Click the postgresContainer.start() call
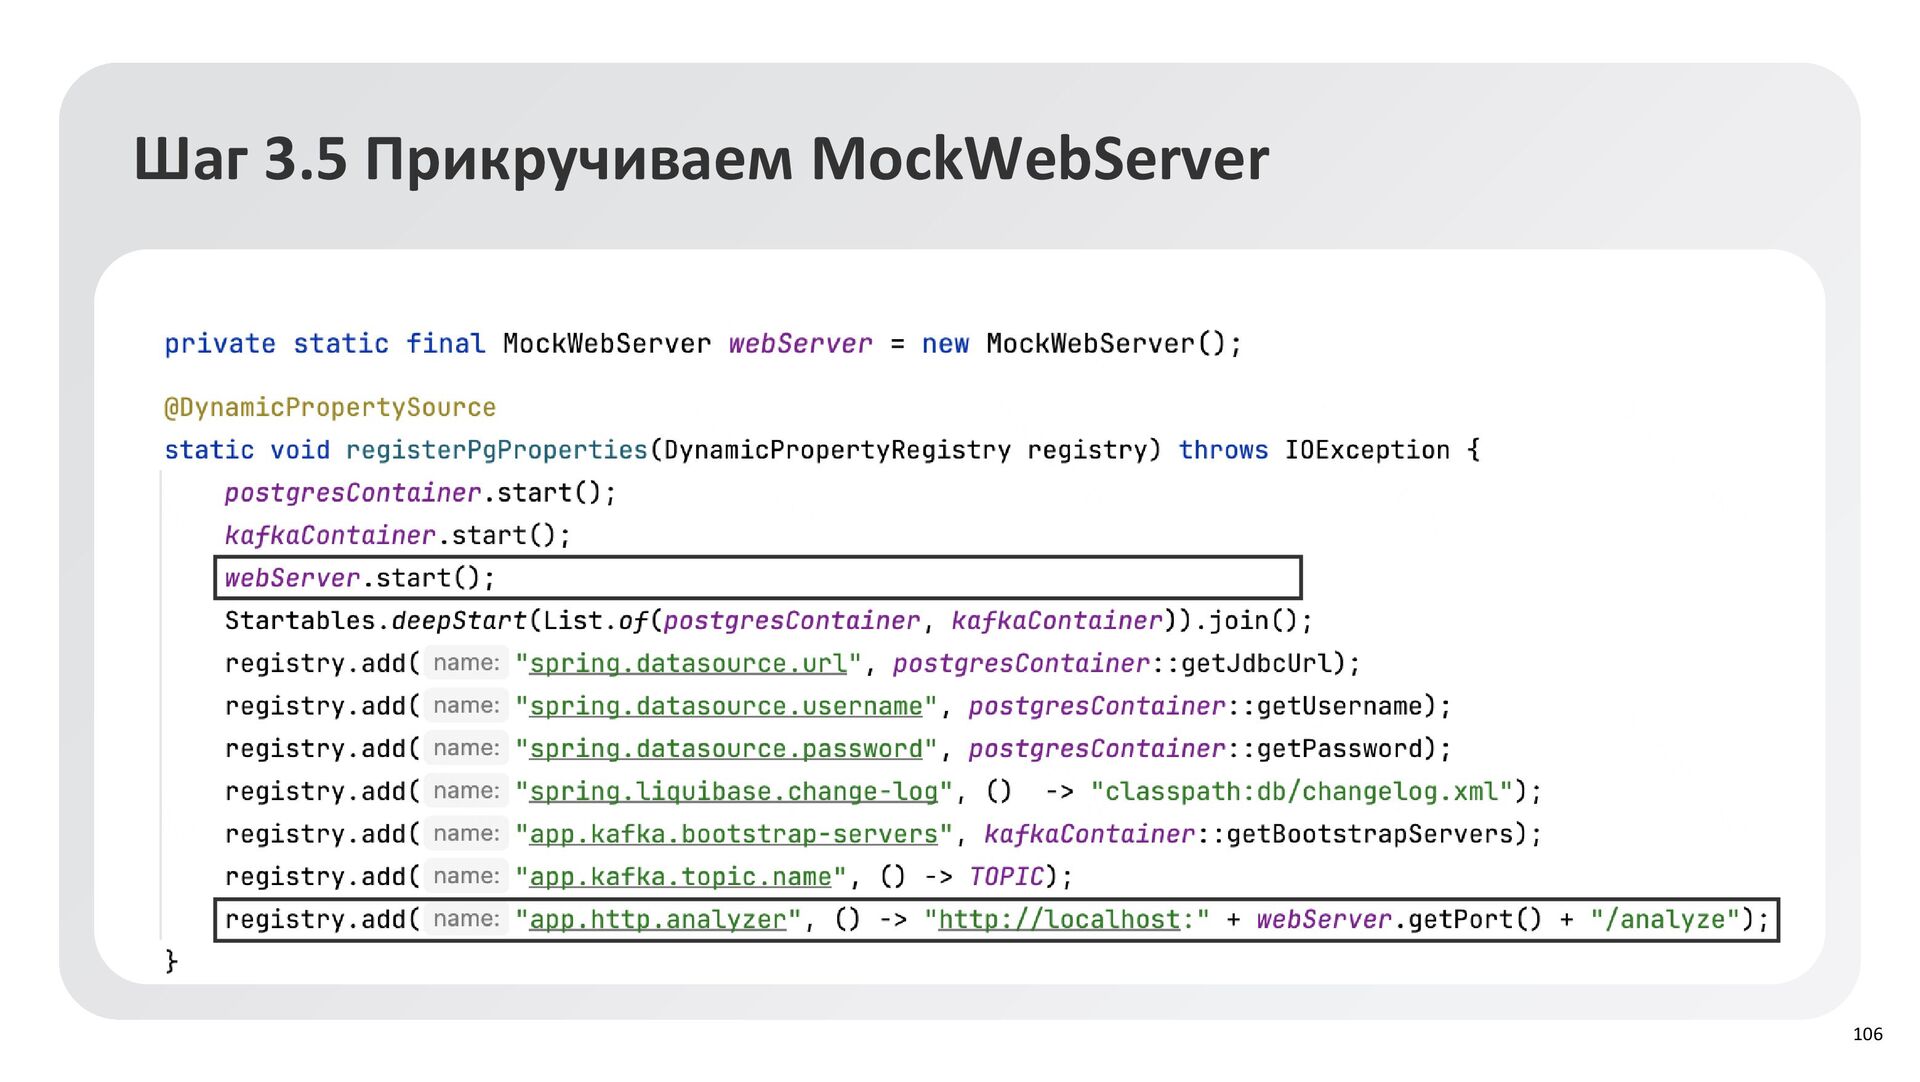 [420, 493]
